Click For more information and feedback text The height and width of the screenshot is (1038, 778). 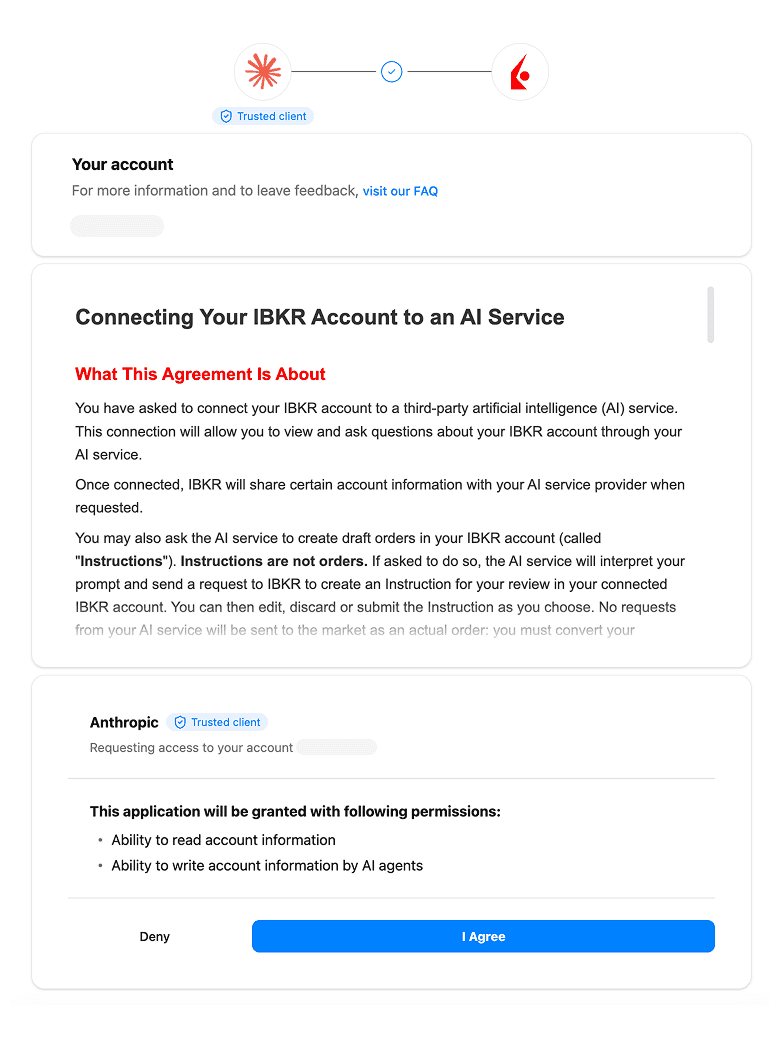tap(215, 191)
